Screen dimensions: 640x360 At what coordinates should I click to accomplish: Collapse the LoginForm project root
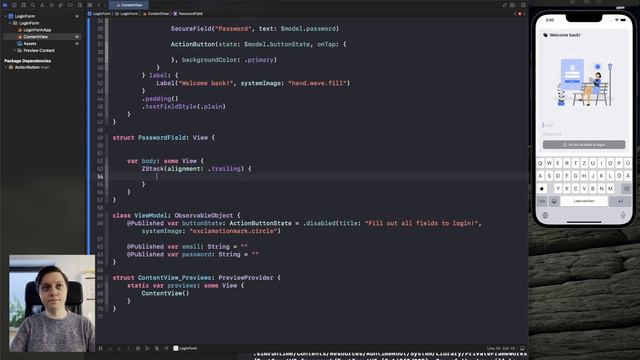pos(5,16)
